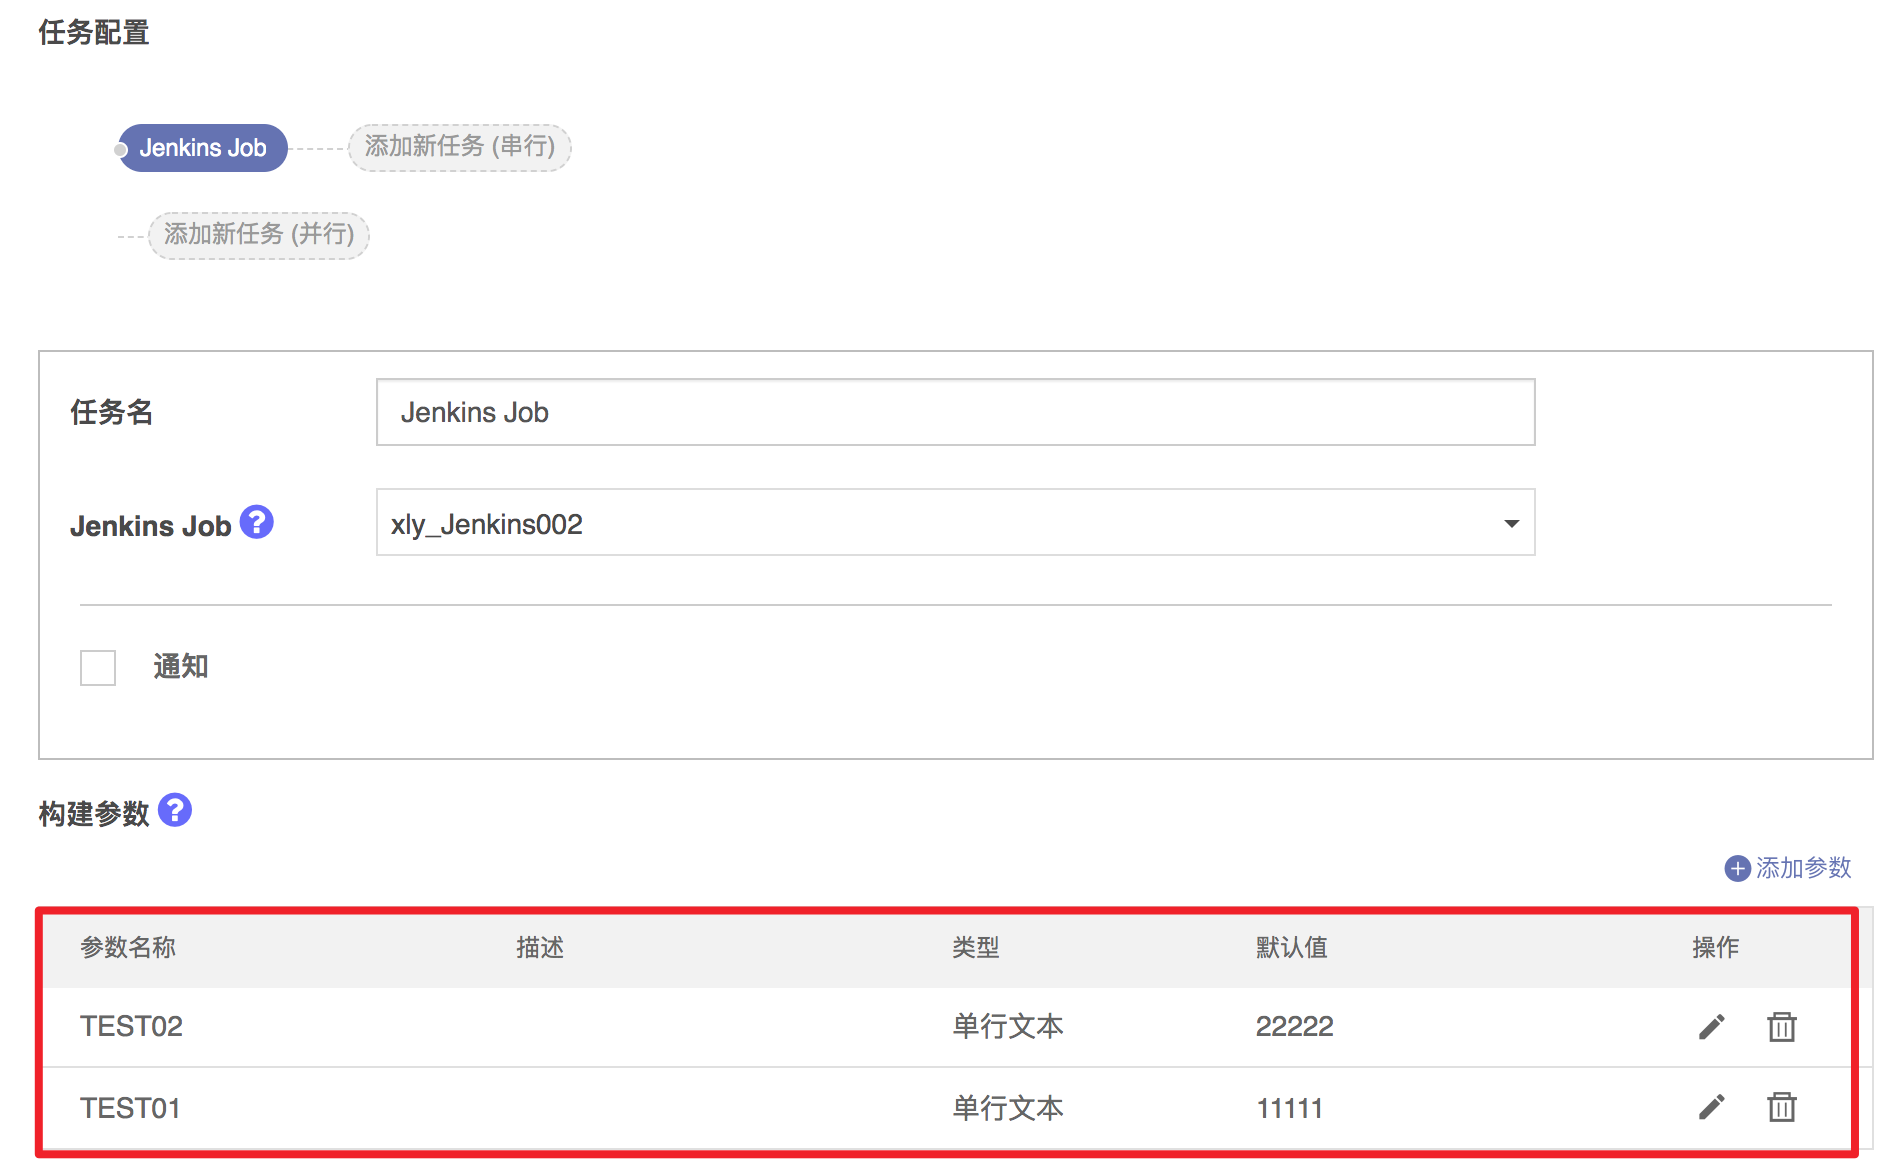
Task: Open help icon beside 构建参数 heading
Action: pyautogui.click(x=175, y=810)
